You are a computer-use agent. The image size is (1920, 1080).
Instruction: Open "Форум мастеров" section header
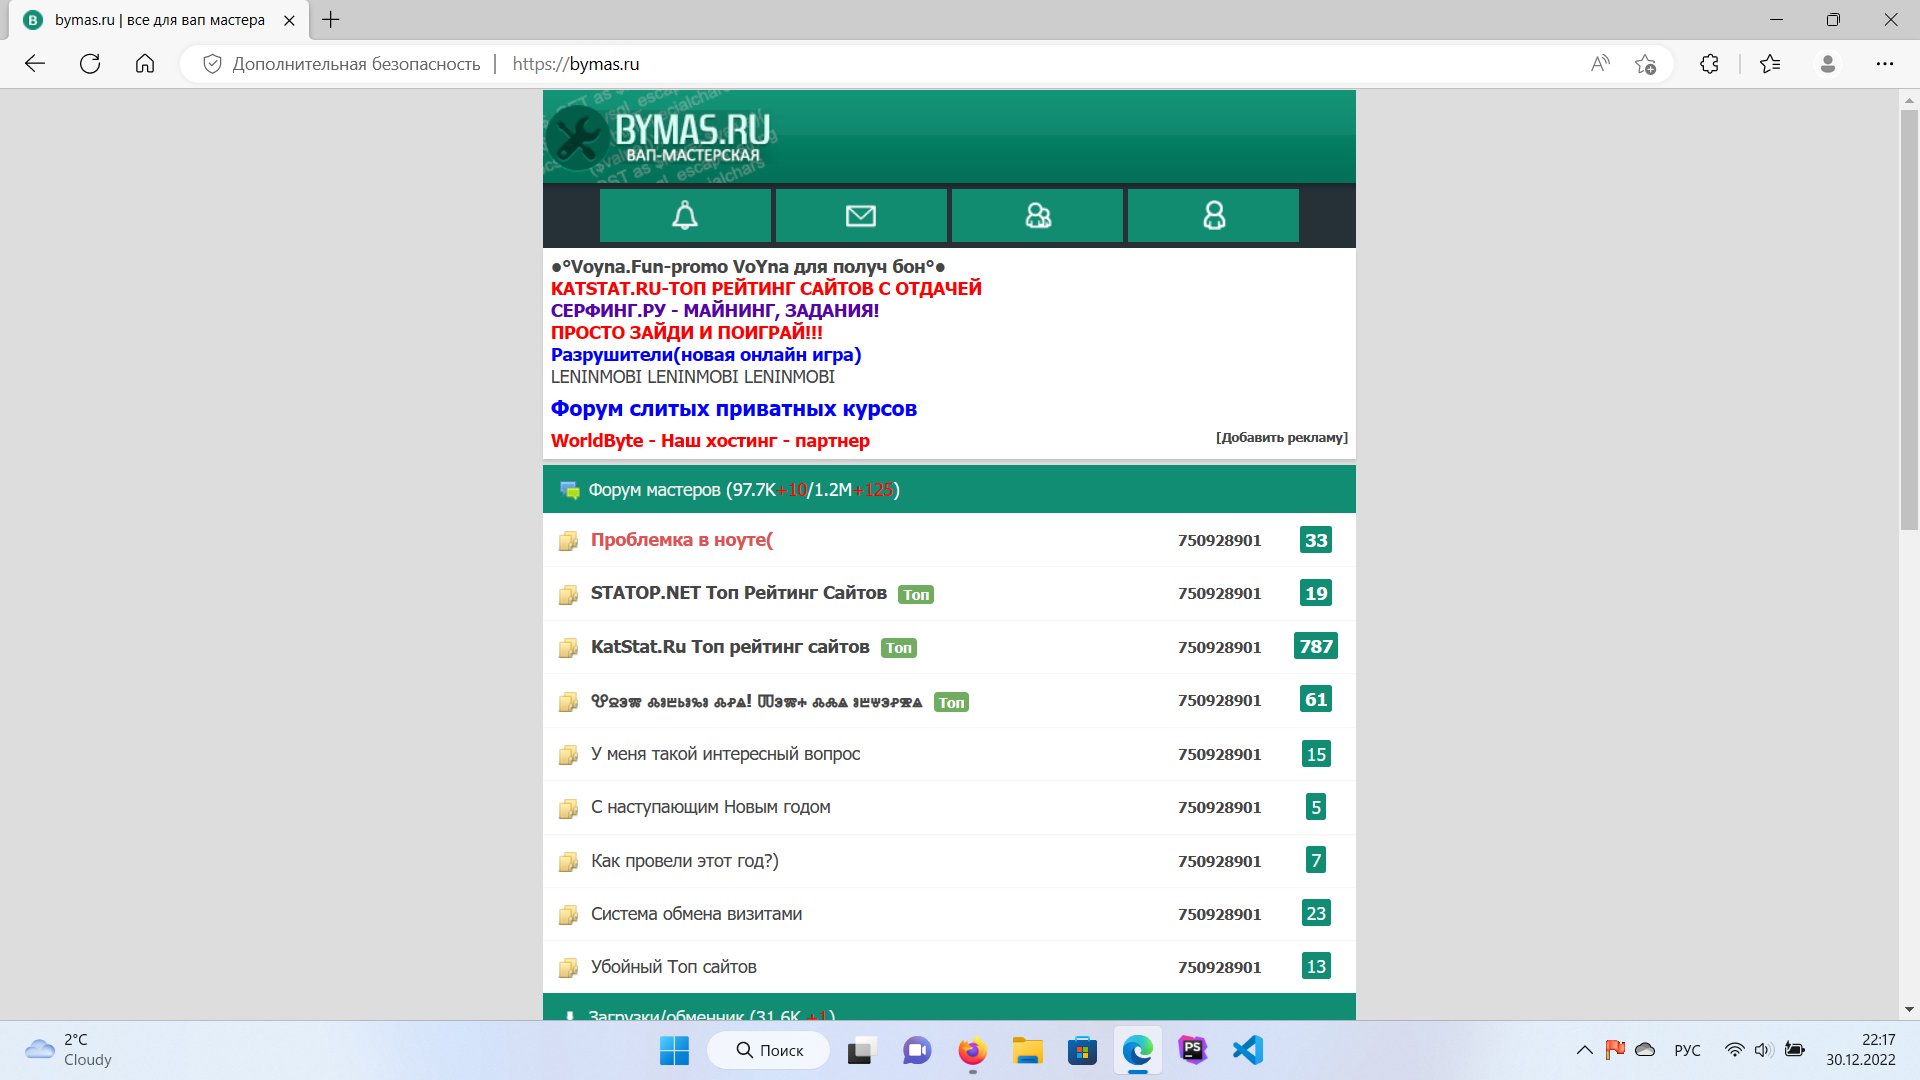coord(653,490)
